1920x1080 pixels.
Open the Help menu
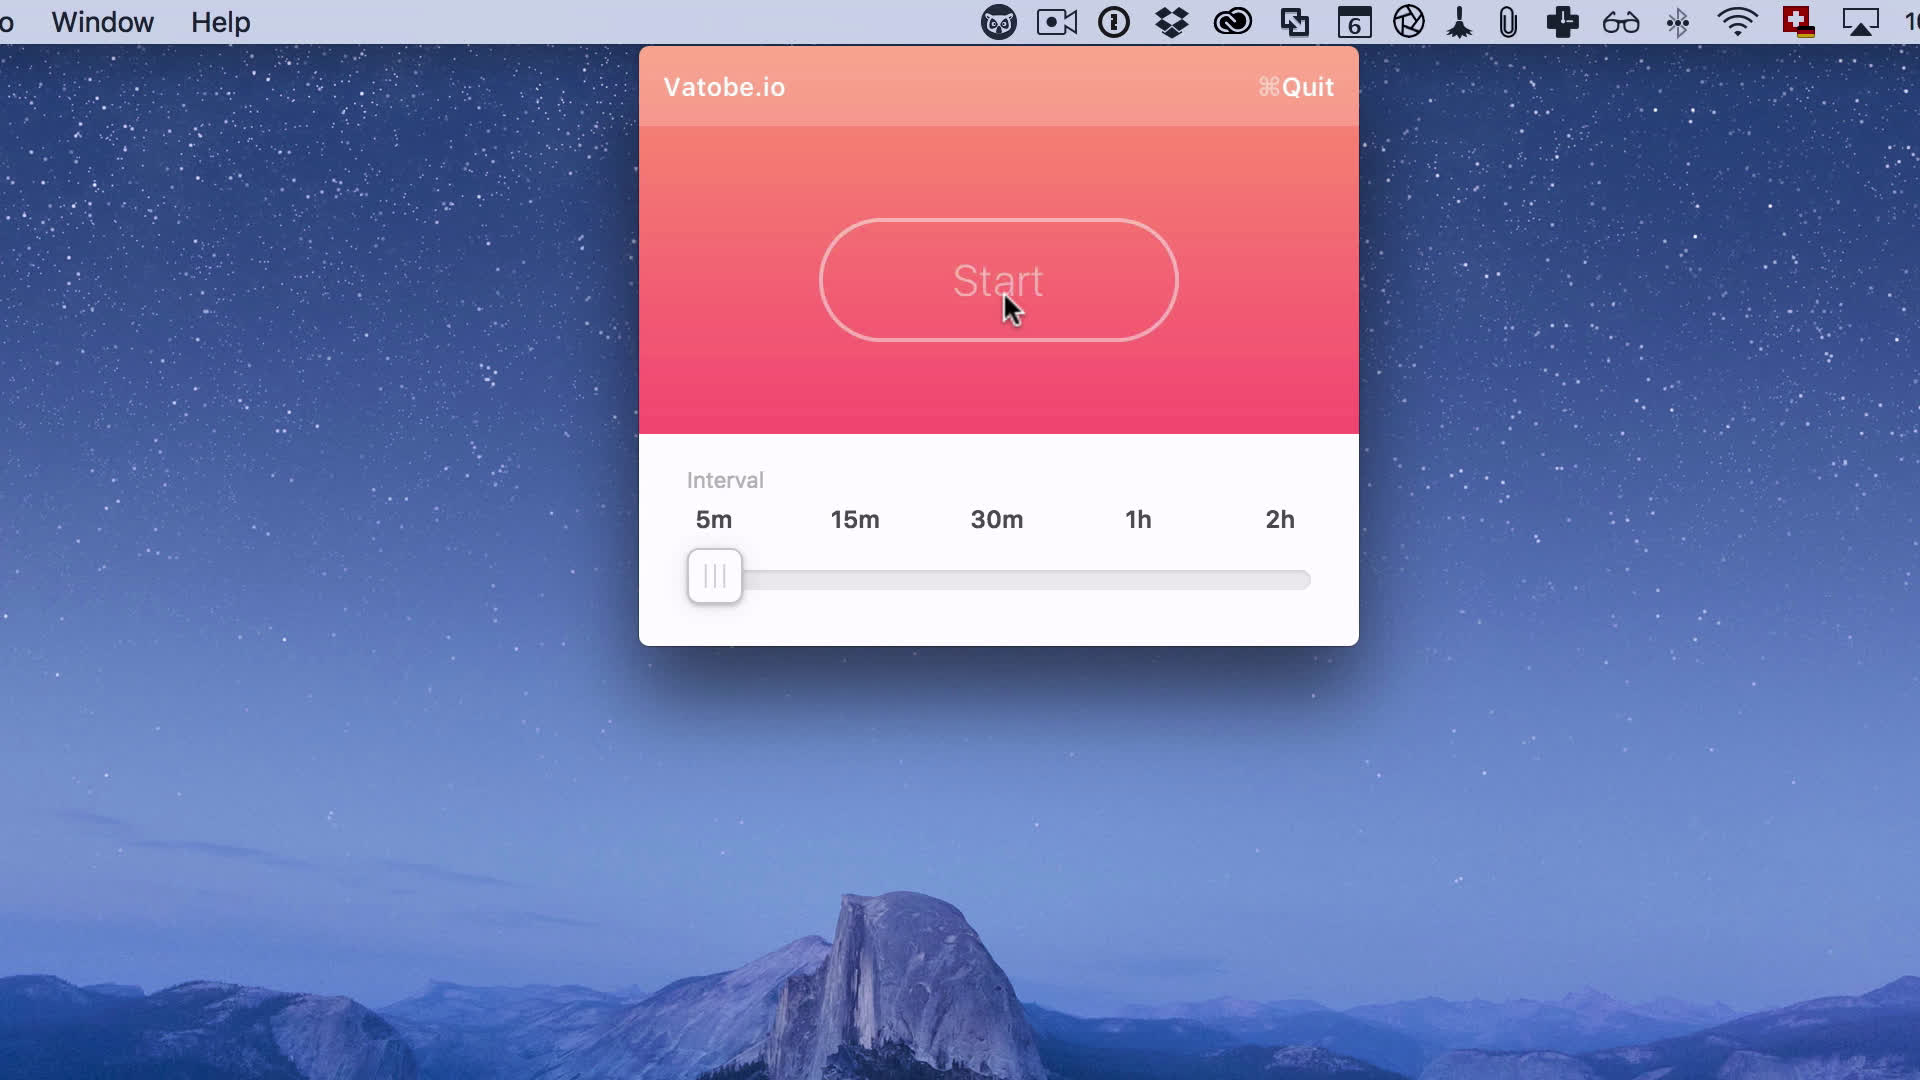[220, 22]
